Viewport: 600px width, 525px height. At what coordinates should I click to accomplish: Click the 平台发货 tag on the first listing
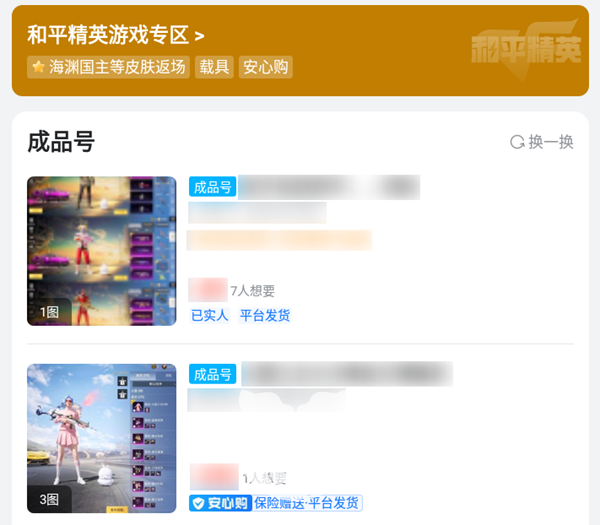265,316
